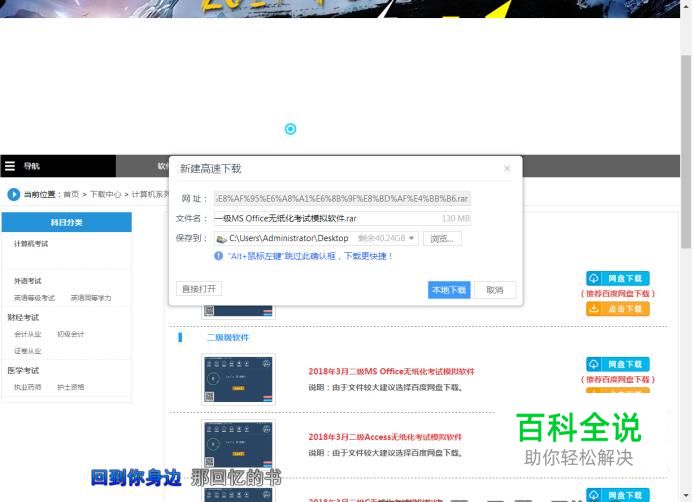Click the 首页 breadcrumb link

71,194
